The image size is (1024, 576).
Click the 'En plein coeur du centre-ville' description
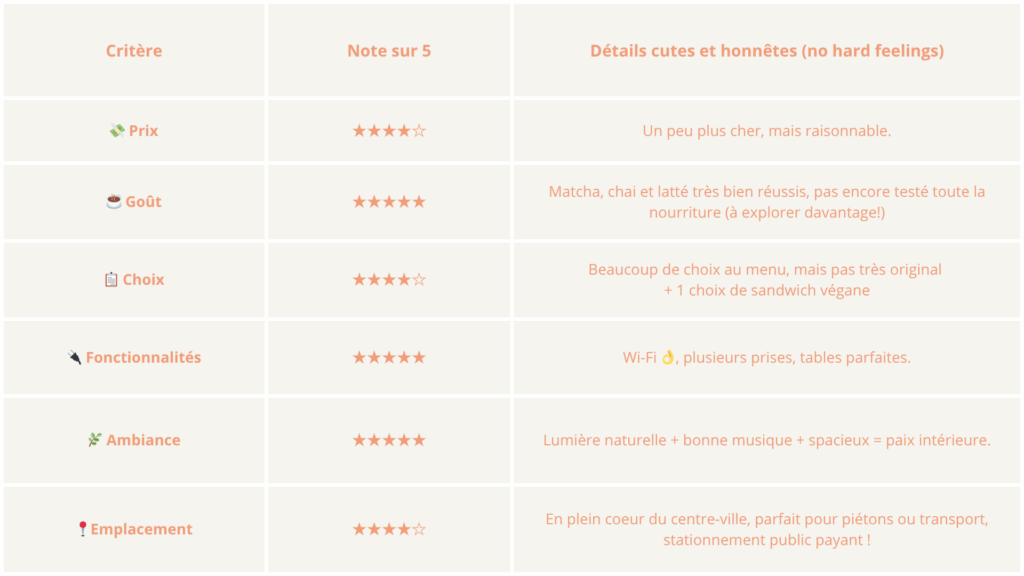pos(767,529)
